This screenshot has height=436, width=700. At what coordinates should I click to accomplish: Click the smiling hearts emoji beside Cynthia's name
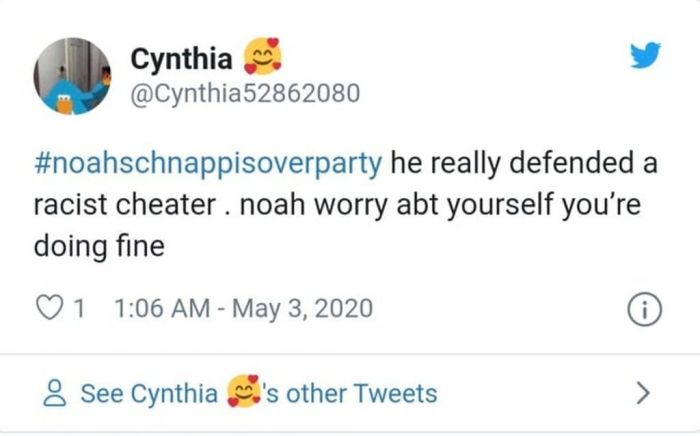pos(264,57)
